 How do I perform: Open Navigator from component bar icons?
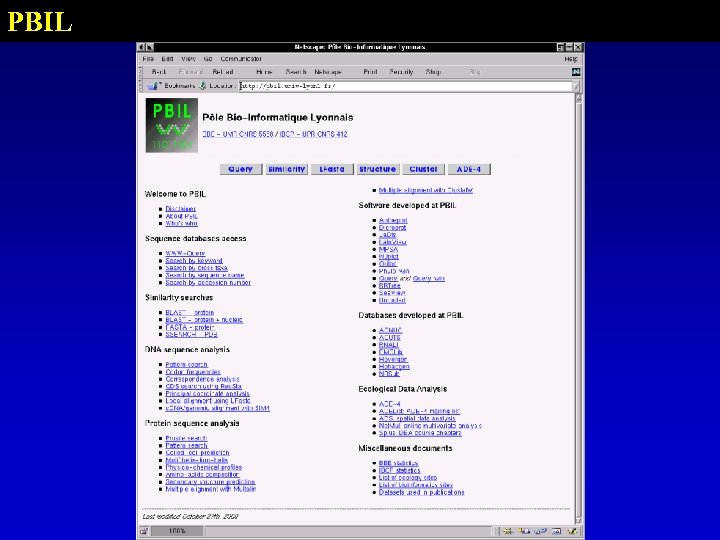pyautogui.click(x=507, y=531)
